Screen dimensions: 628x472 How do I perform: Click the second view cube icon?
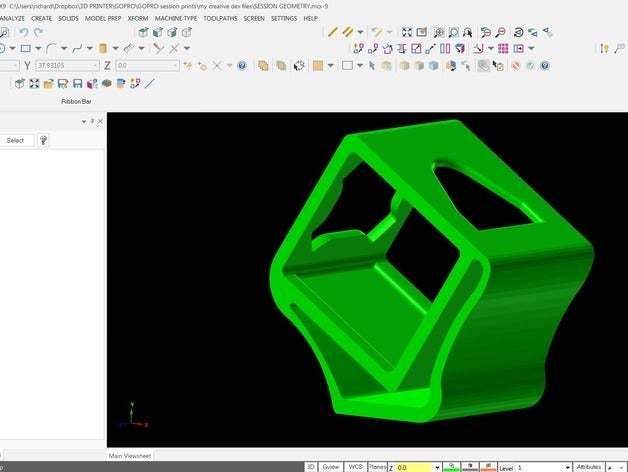point(158,32)
